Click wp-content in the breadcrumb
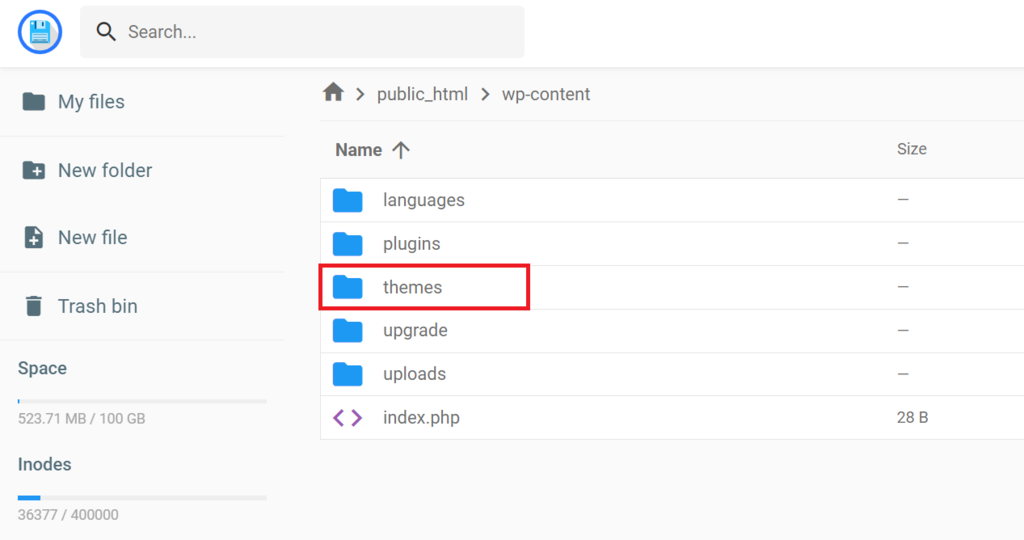 point(546,94)
